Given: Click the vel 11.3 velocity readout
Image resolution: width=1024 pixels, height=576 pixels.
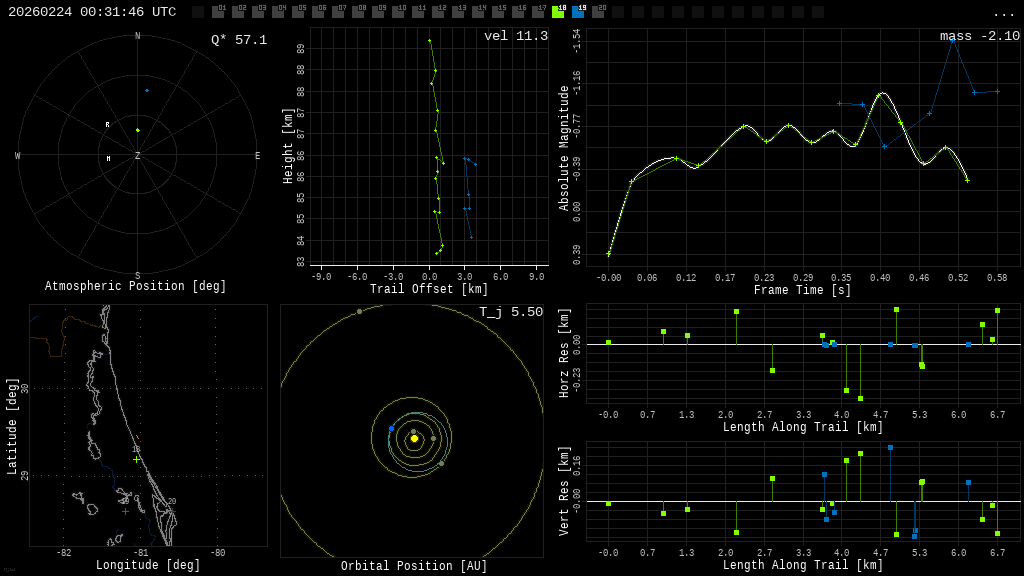Looking at the screenshot, I should click(516, 36).
